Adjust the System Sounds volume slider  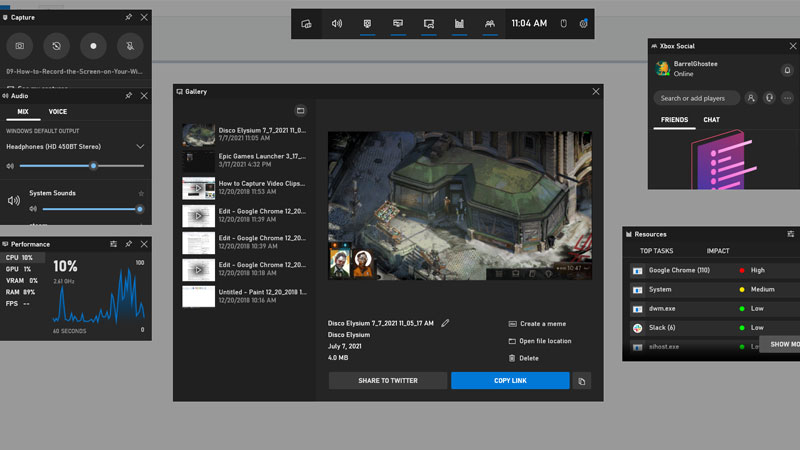click(x=93, y=209)
